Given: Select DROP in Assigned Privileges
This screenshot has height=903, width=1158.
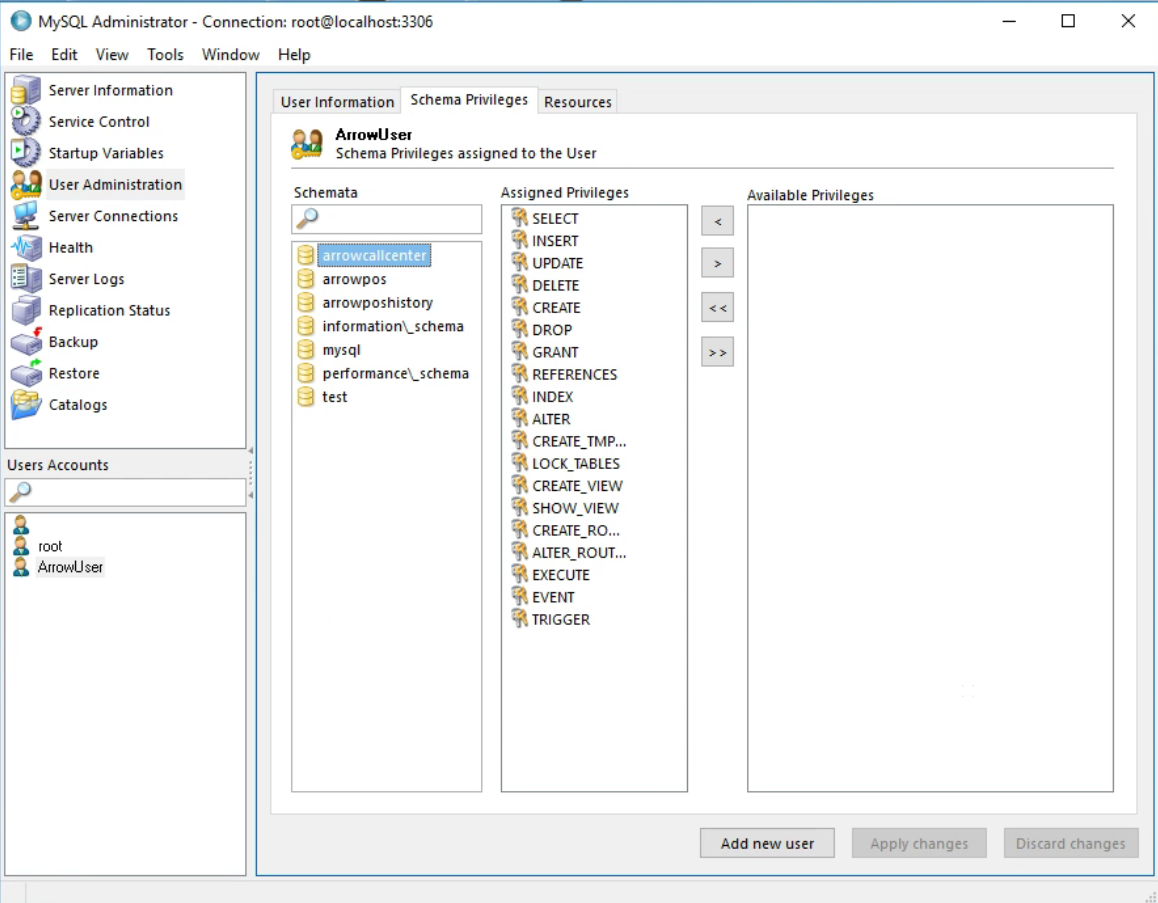Looking at the screenshot, I should (552, 329).
